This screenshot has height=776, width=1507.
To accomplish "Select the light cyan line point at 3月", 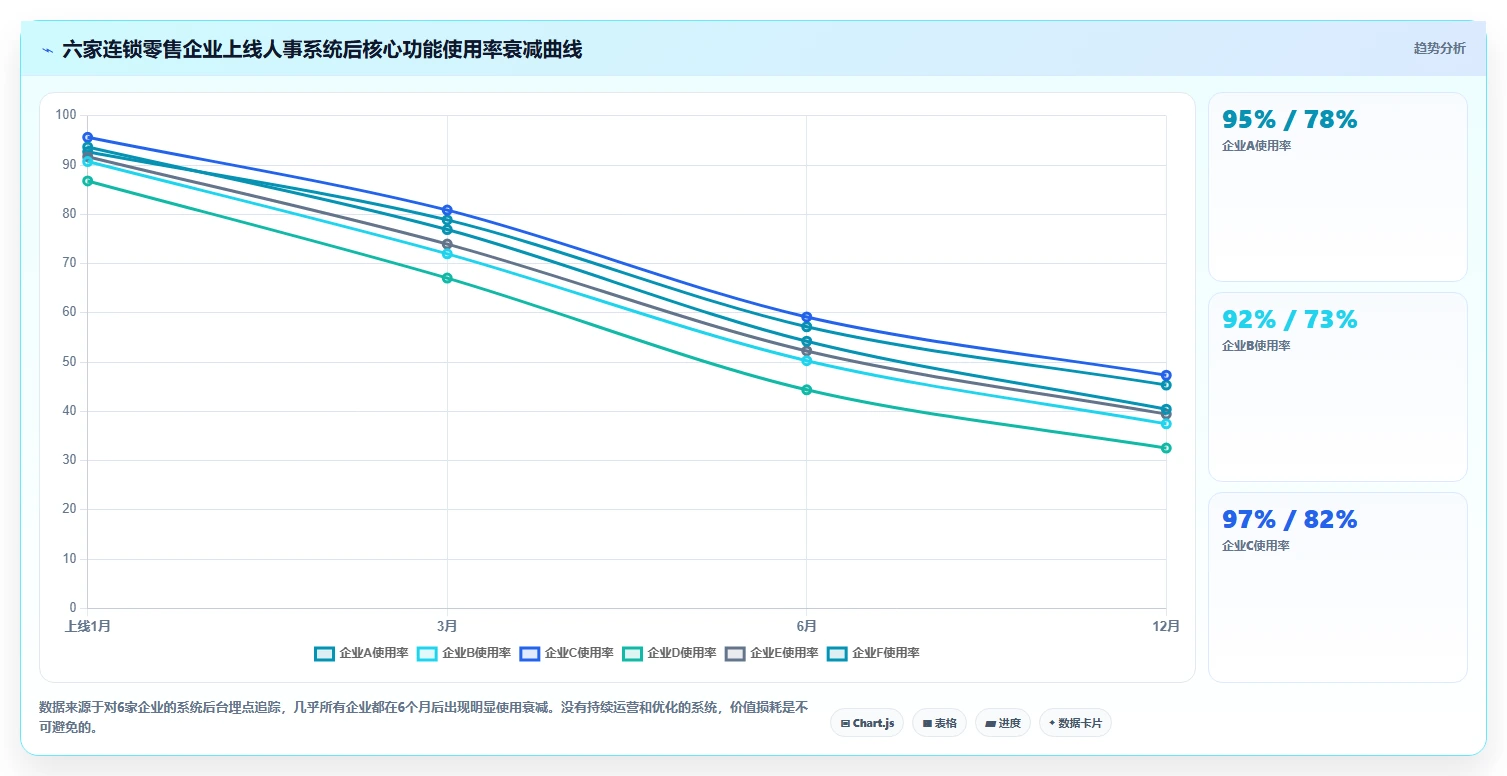I will coord(447,254).
